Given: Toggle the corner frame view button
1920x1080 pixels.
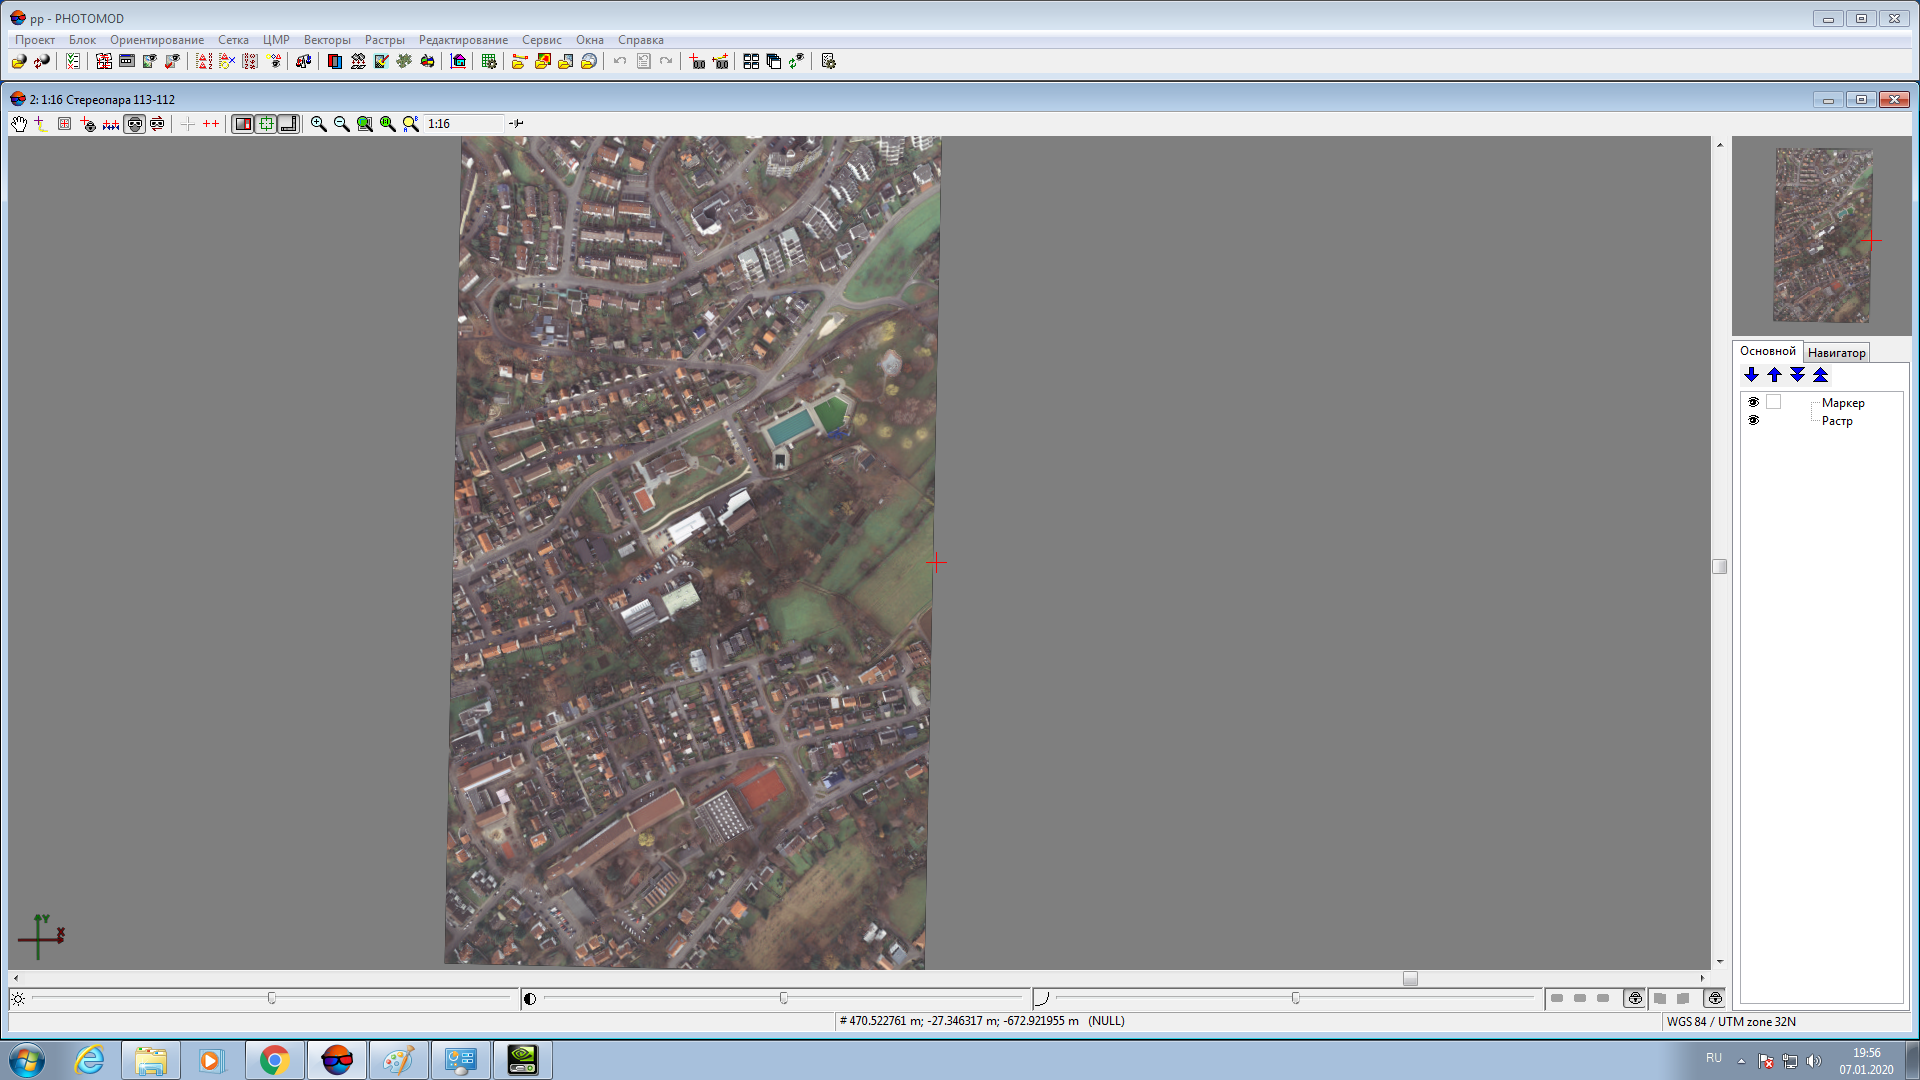Looking at the screenshot, I should pyautogui.click(x=288, y=124).
